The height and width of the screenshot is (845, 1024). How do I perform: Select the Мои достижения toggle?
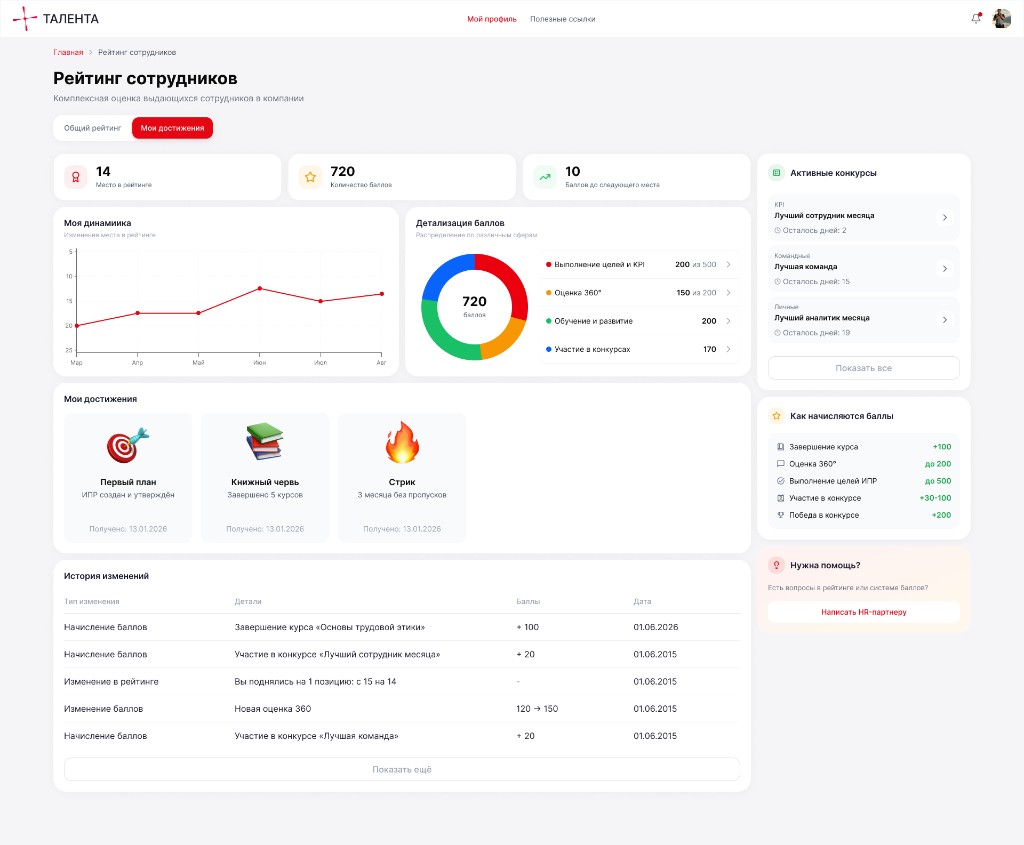pyautogui.click(x=172, y=128)
